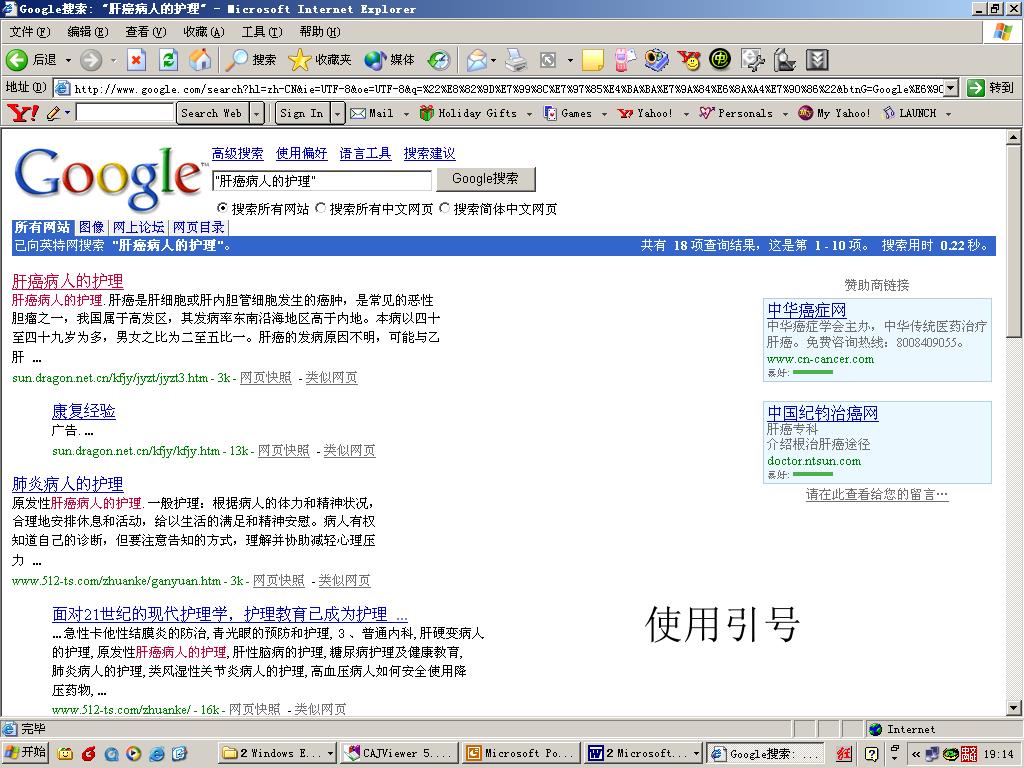Open Yahoo Mail from the toolbar
The width and height of the screenshot is (1024, 768).
372,113
